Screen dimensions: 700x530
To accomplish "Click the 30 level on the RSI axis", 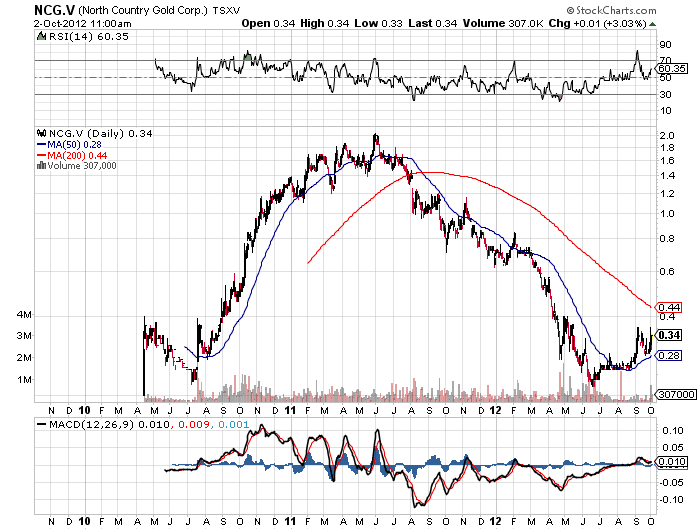I will coord(665,94).
